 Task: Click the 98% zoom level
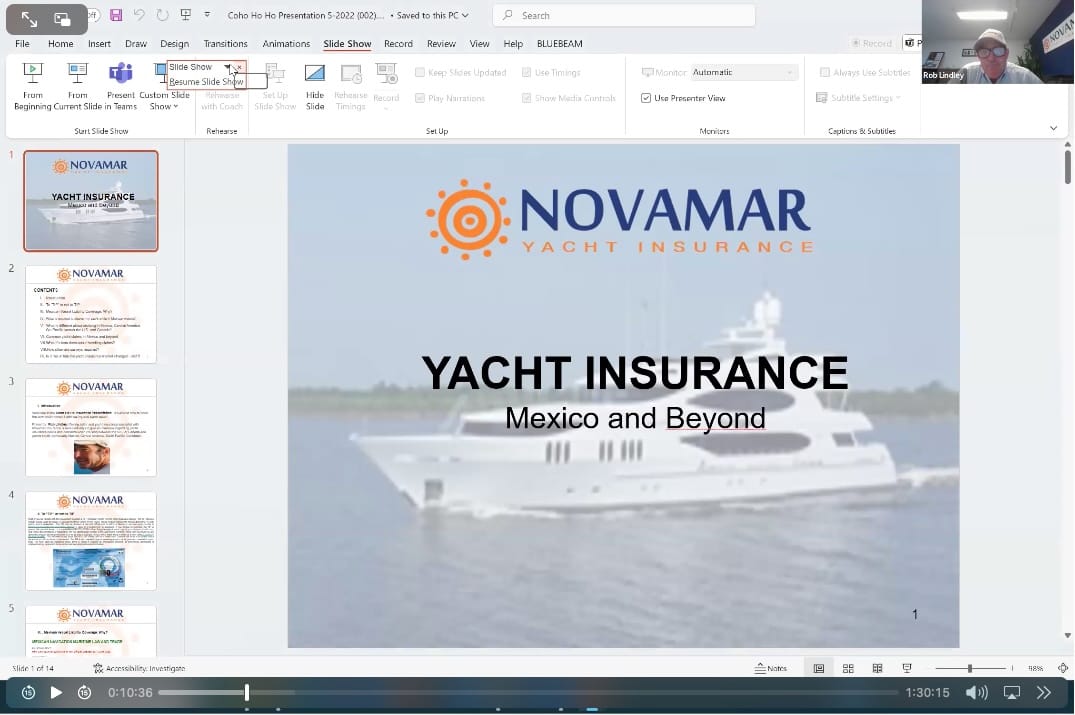point(1035,668)
